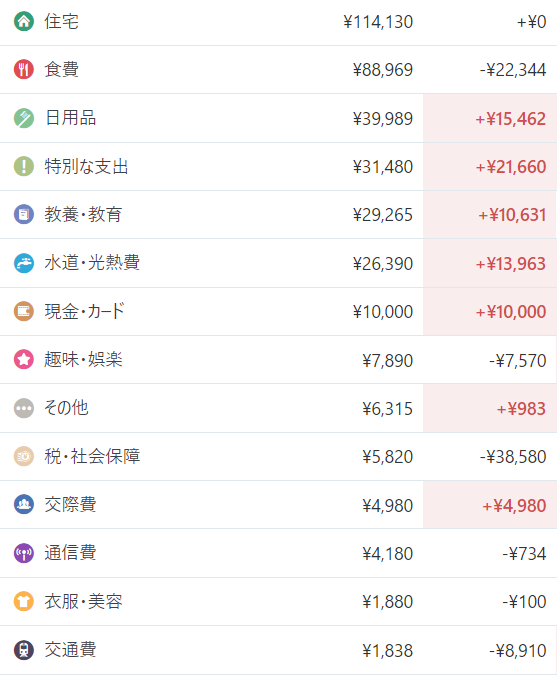The width and height of the screenshot is (557, 675).
Task: Select the train icon for 交通費
Action: click(24, 650)
